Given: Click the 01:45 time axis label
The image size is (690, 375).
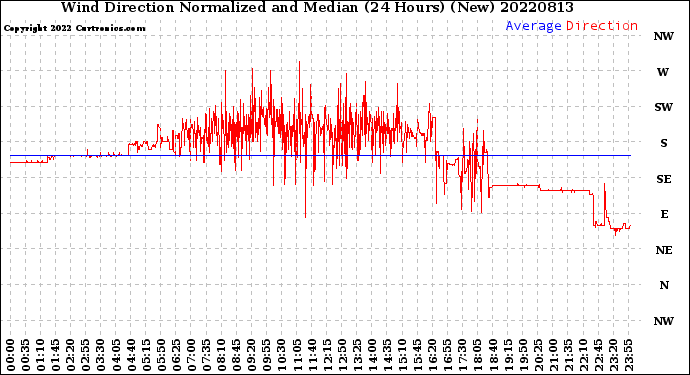Looking at the screenshot, I should [55, 355].
